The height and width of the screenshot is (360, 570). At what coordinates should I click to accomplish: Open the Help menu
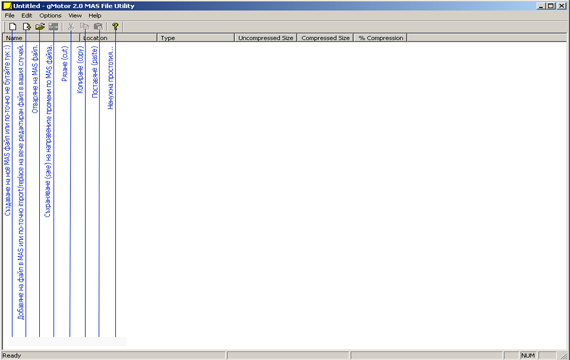pos(95,16)
